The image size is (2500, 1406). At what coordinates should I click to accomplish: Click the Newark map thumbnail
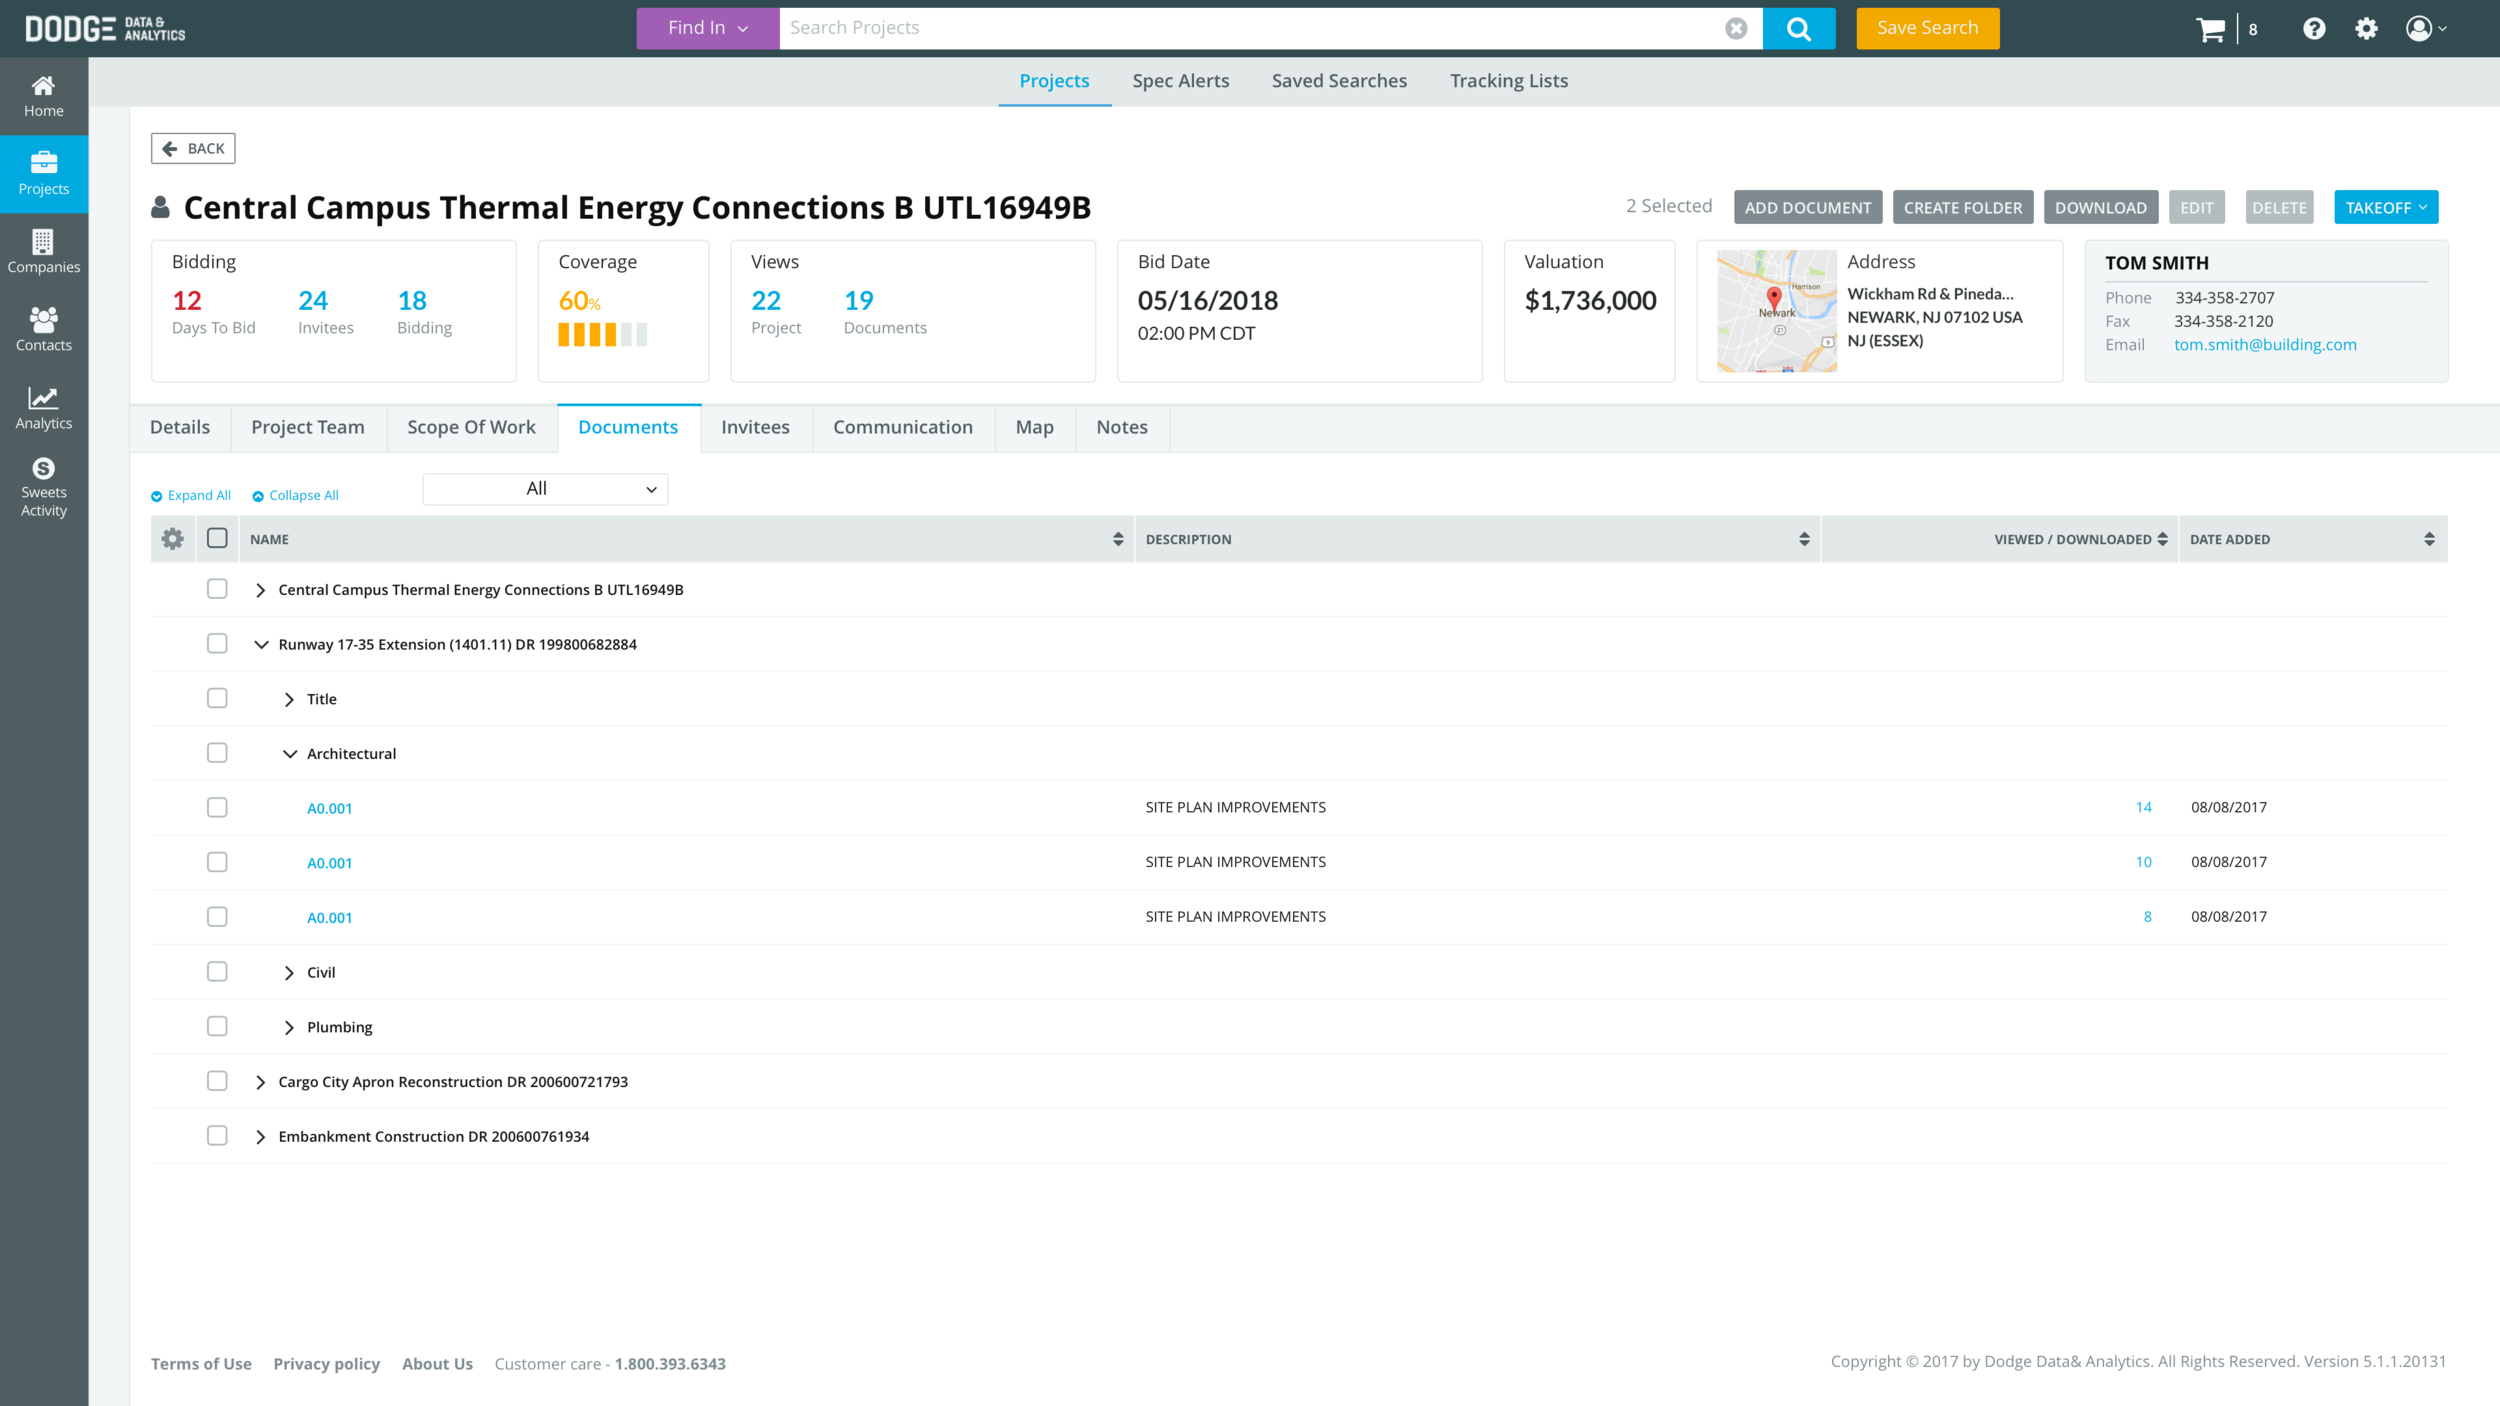coord(1776,311)
